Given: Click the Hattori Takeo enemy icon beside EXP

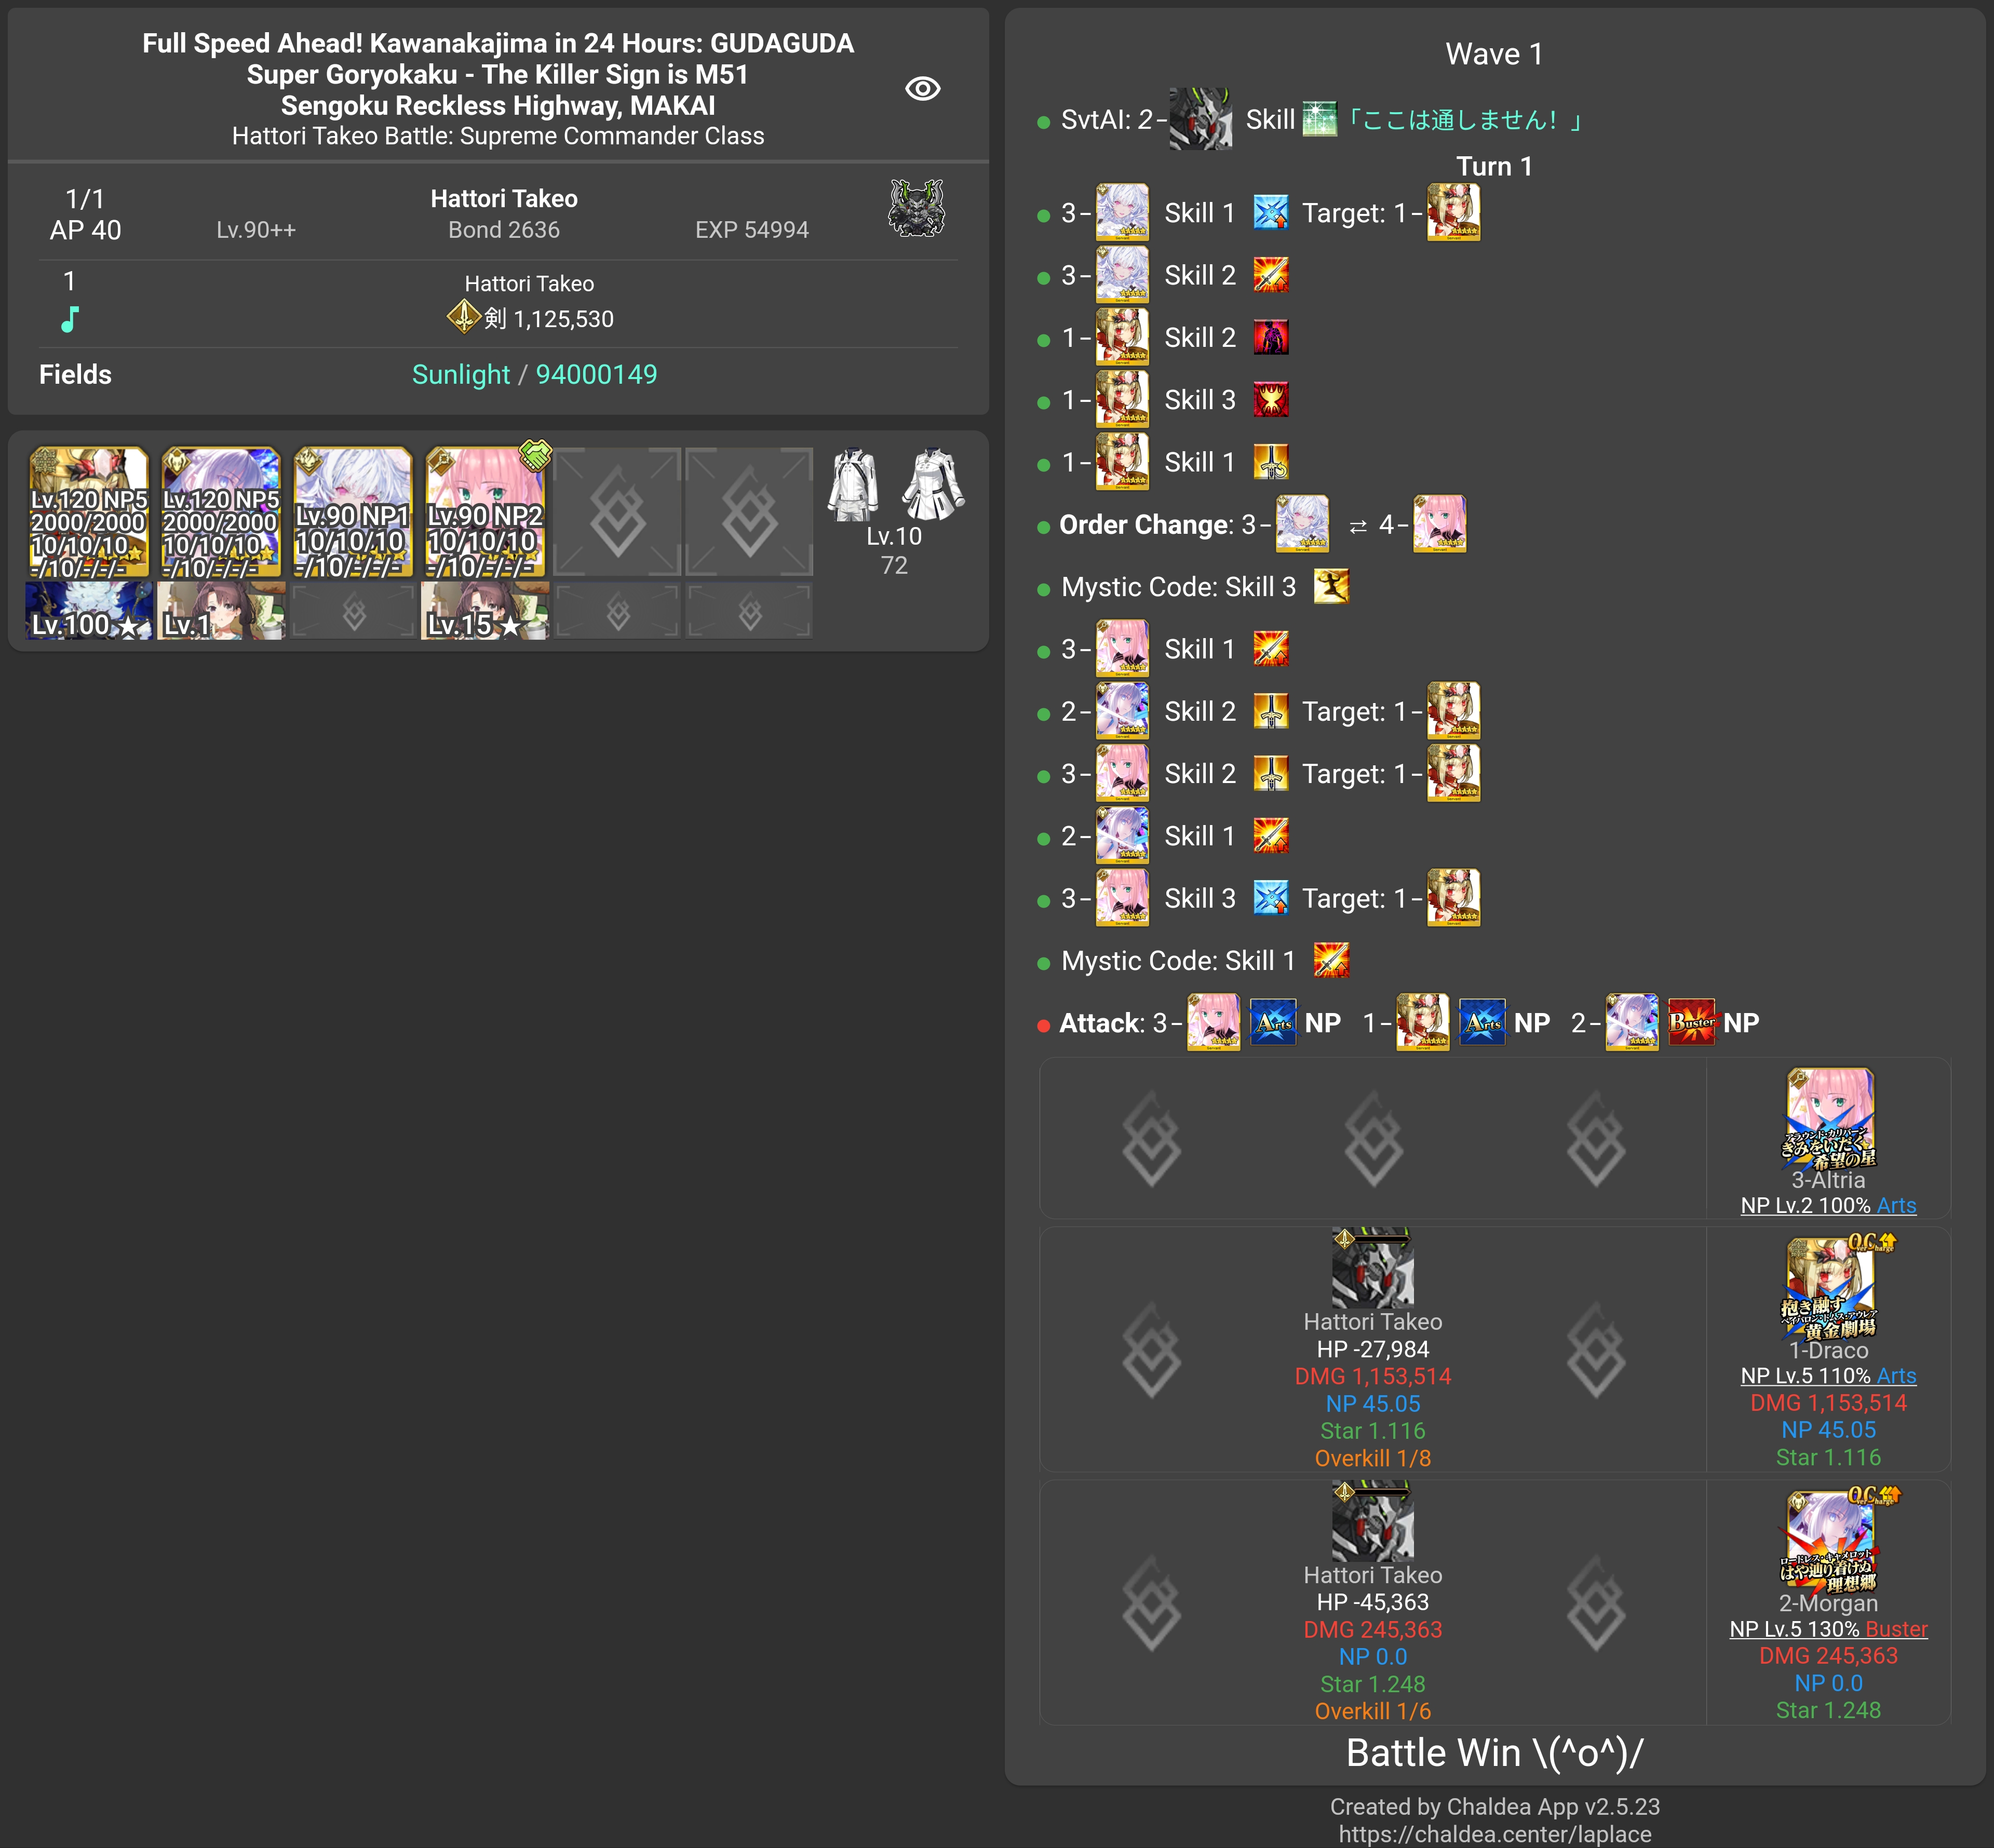Looking at the screenshot, I should (916, 208).
